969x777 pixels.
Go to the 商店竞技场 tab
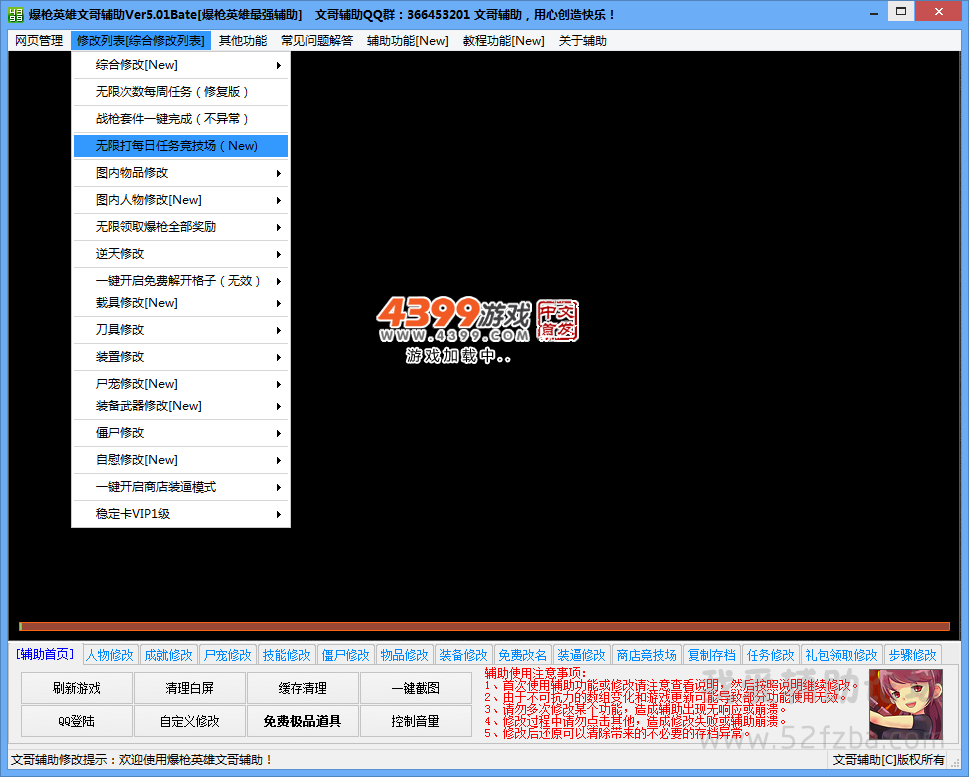point(646,655)
